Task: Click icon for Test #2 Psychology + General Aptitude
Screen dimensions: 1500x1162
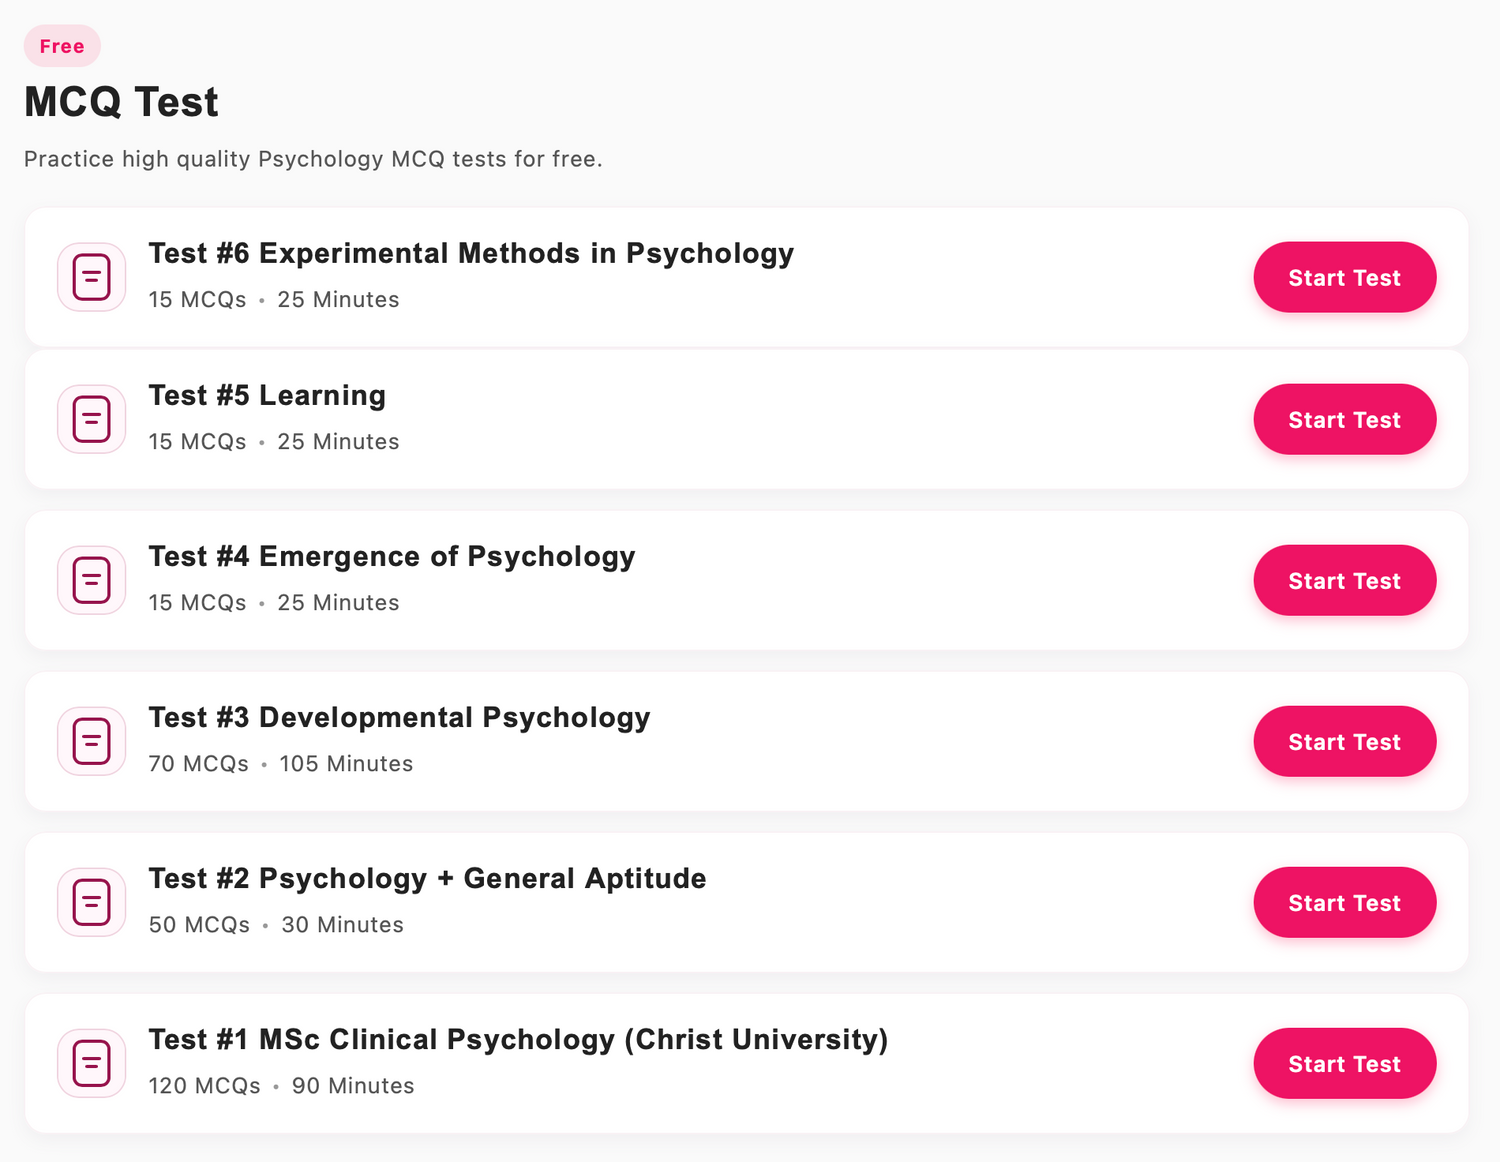Action: click(92, 902)
